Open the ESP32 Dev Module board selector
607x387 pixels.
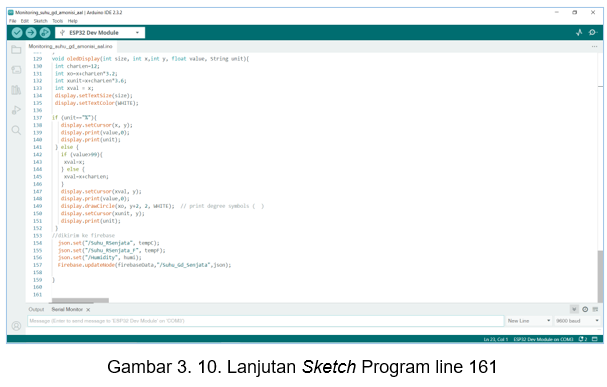tap(100, 33)
